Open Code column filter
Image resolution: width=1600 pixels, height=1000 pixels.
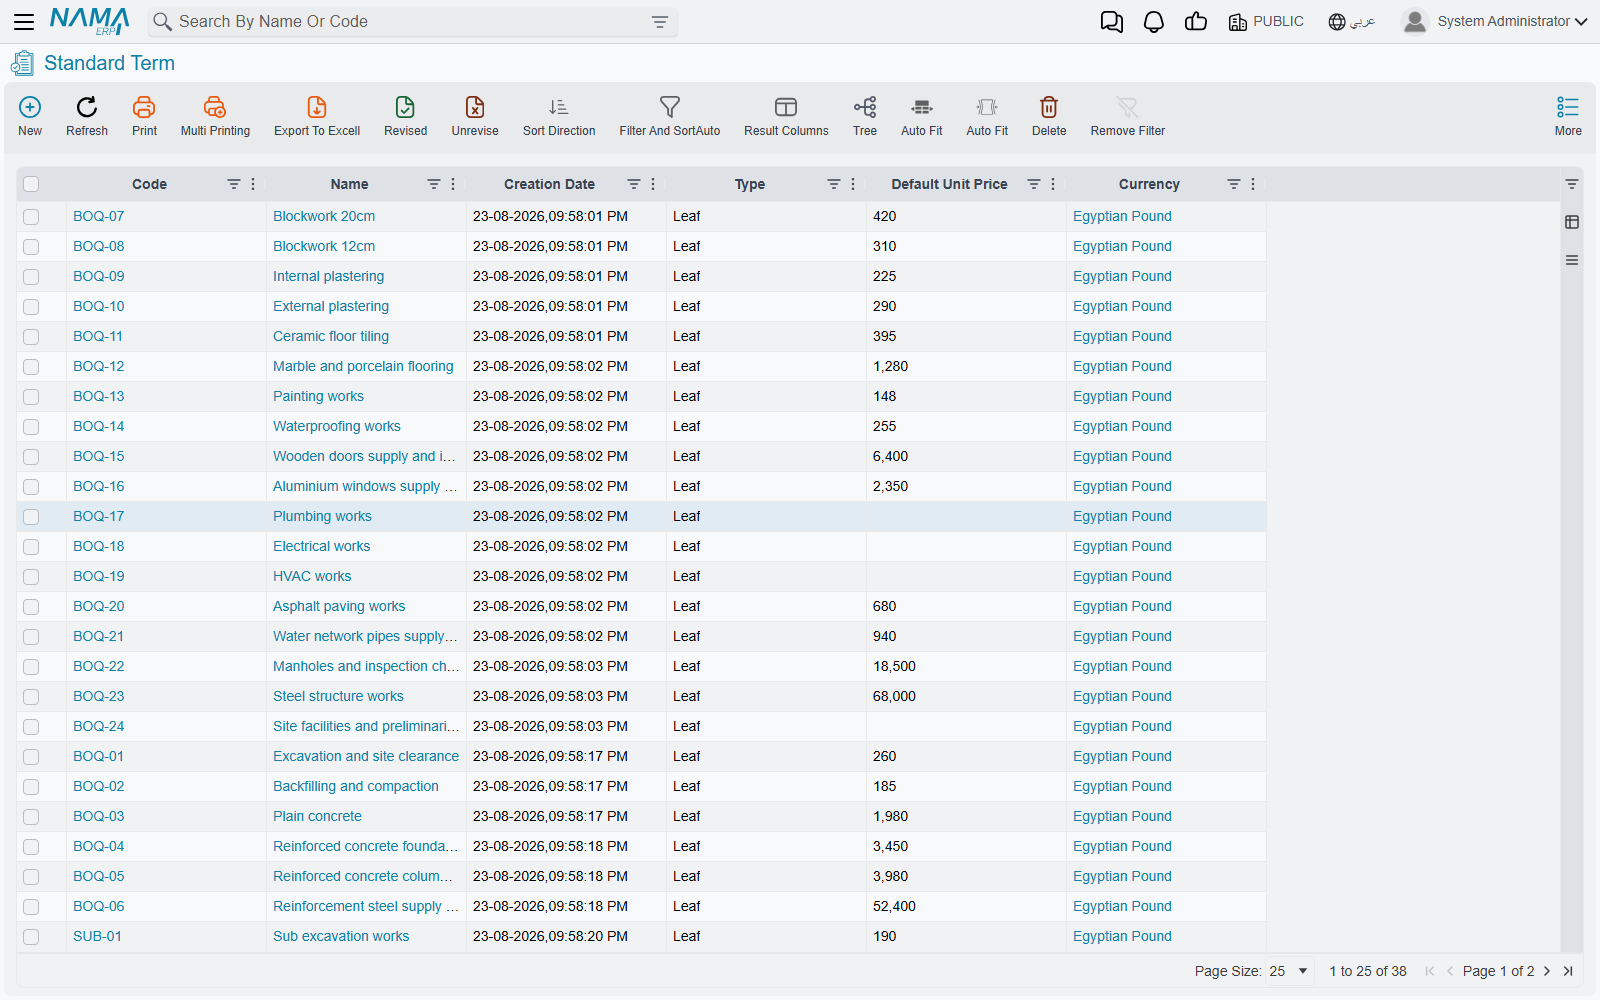click(234, 184)
